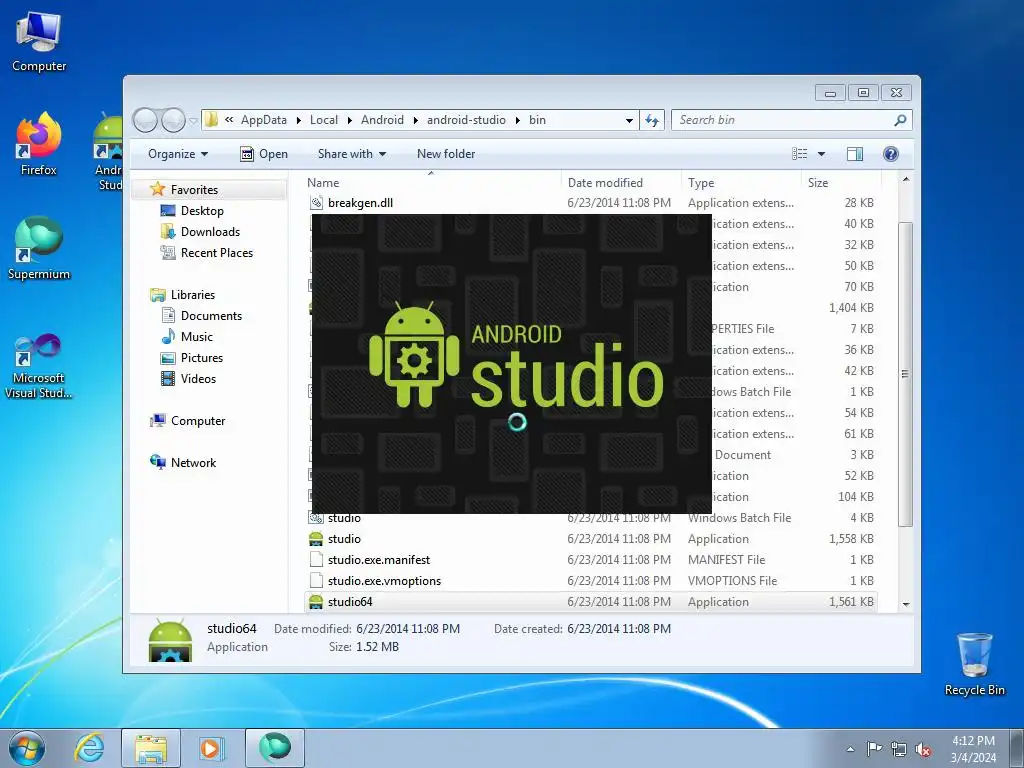Click the file list vertical scrollbar thumb

click(x=905, y=374)
